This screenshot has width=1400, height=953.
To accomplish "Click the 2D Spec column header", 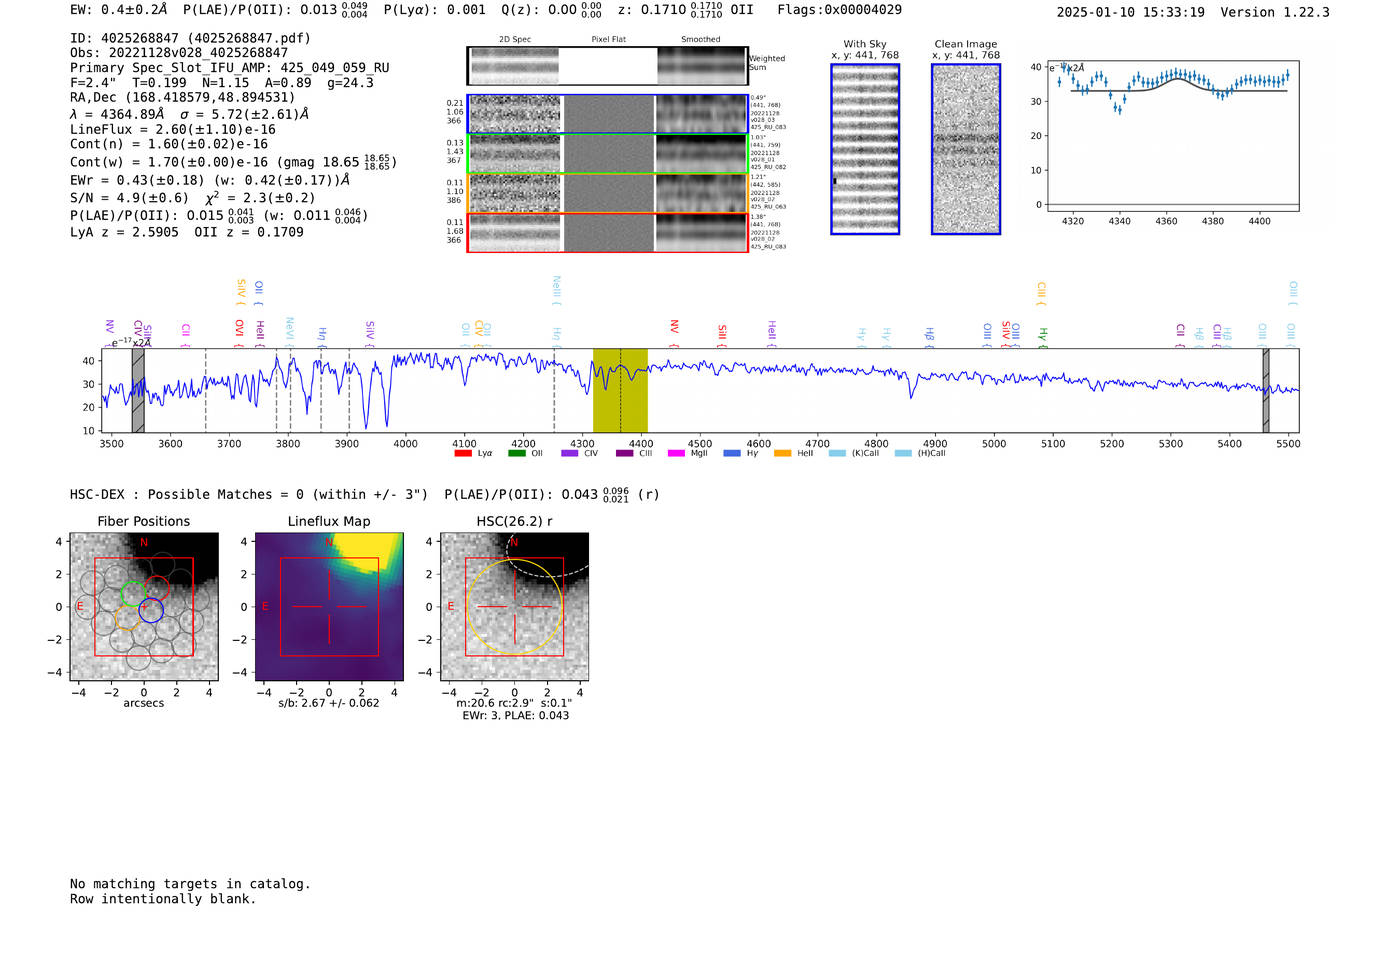I will pos(515,39).
